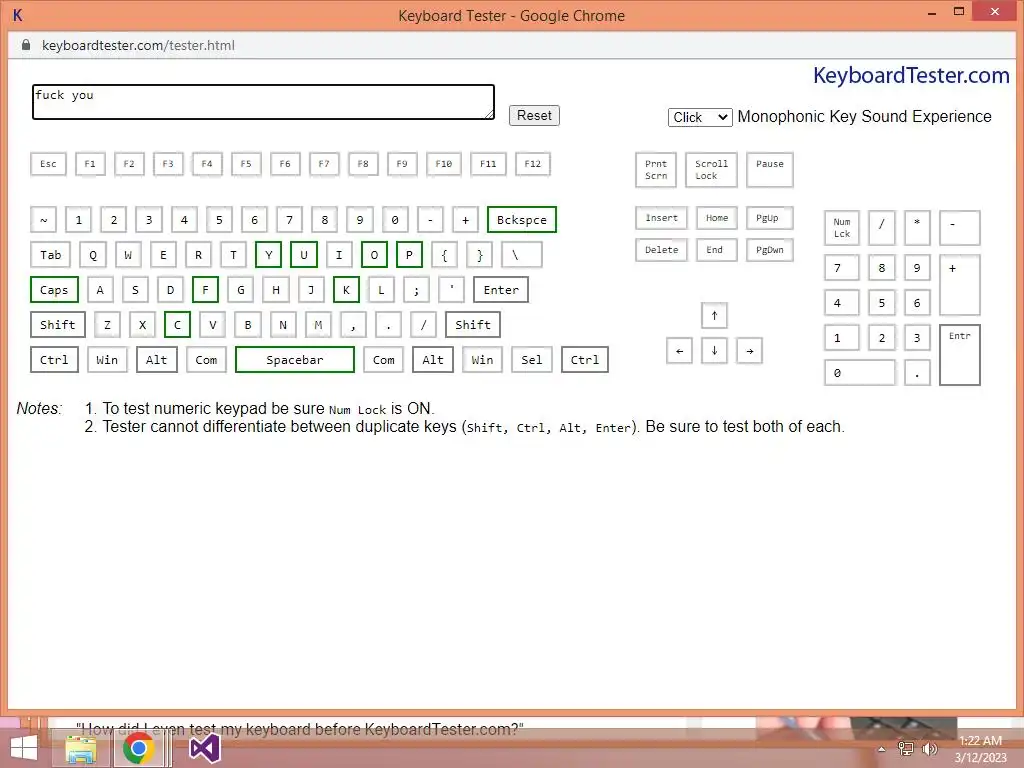
Task: Focus the text input area
Action: pyautogui.click(x=263, y=102)
